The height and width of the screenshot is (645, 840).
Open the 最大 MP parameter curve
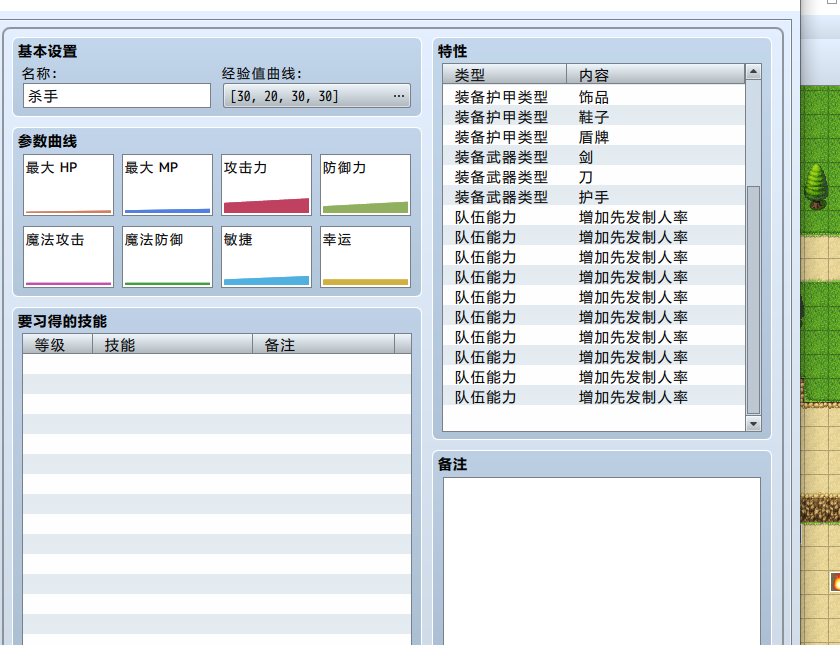click(x=168, y=185)
